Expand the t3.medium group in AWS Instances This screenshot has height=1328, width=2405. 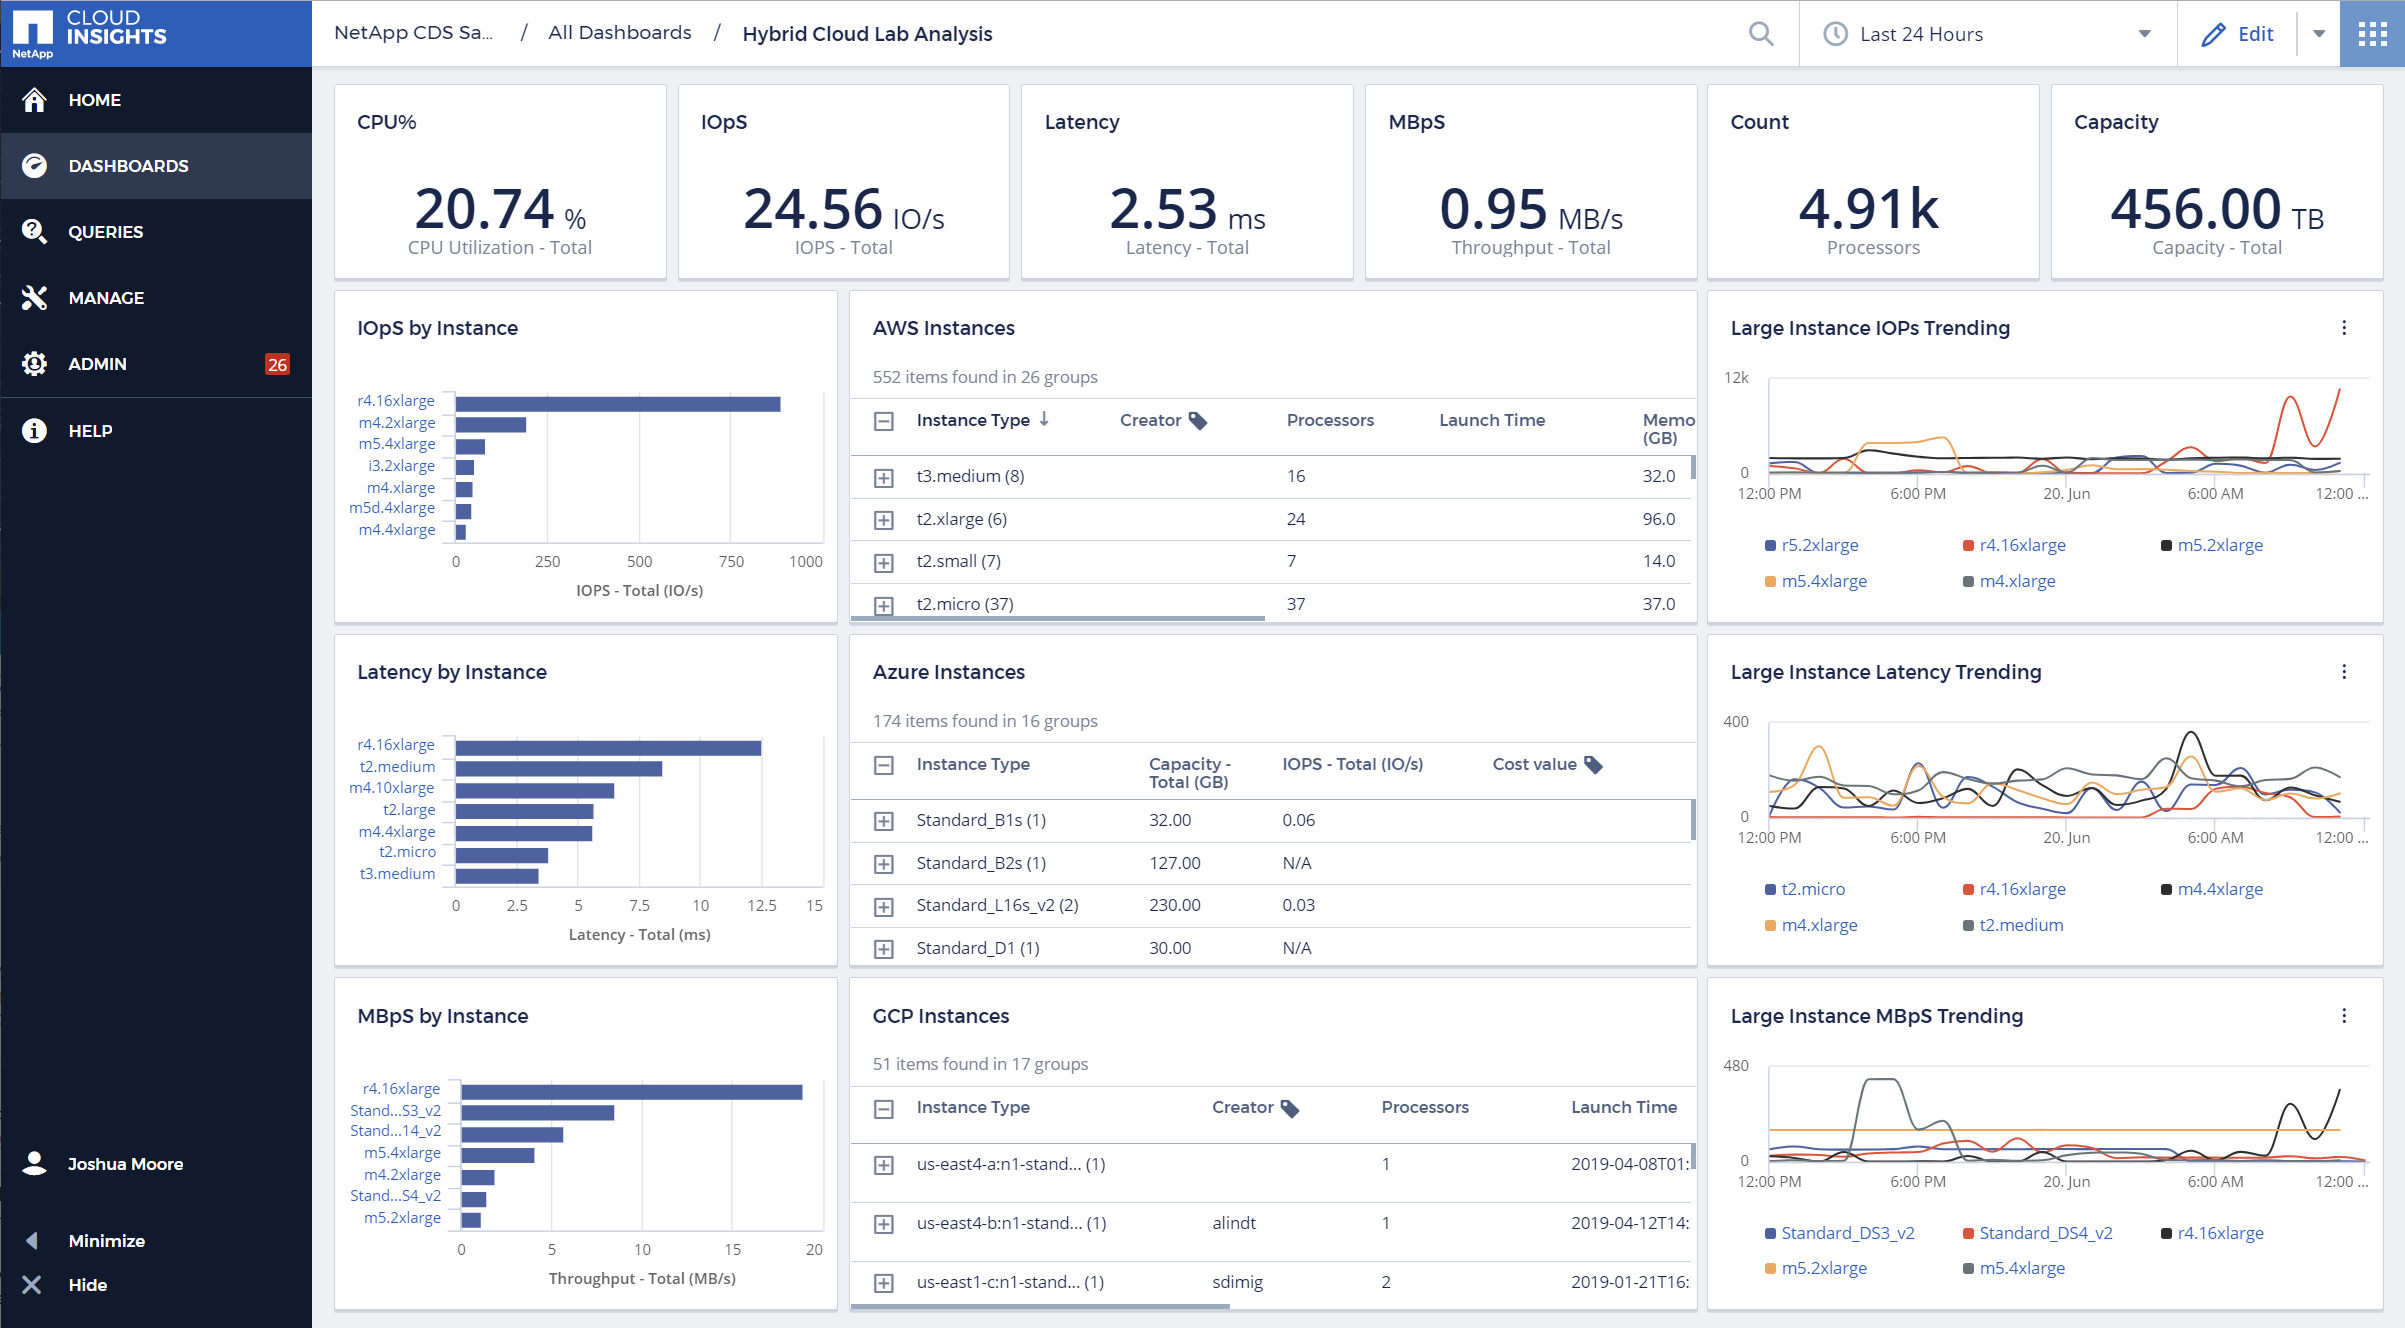(x=884, y=477)
